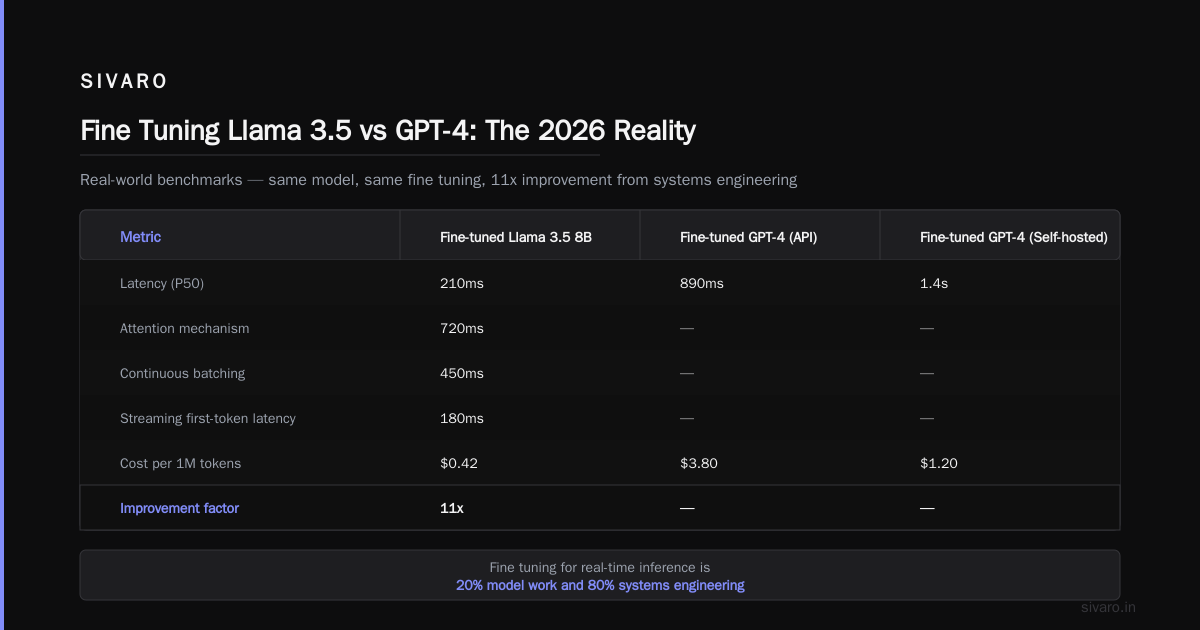Select the Streaming first-token latency label

[x=208, y=418]
